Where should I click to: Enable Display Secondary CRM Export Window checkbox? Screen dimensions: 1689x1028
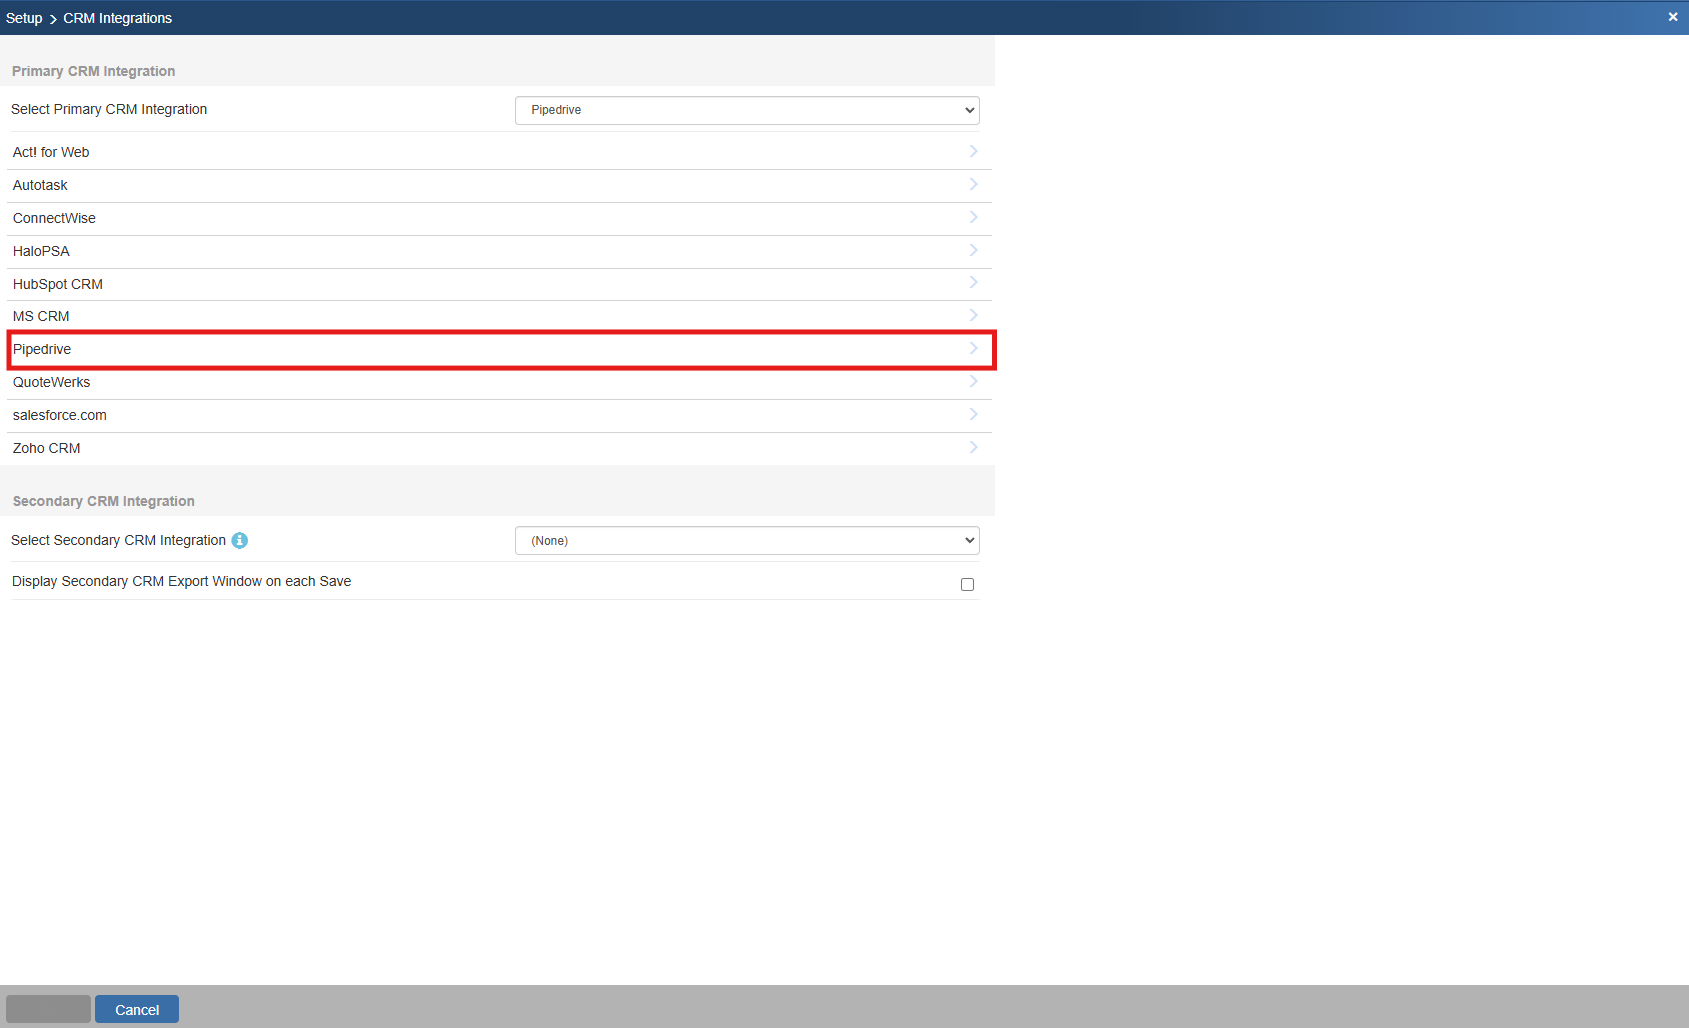(967, 585)
